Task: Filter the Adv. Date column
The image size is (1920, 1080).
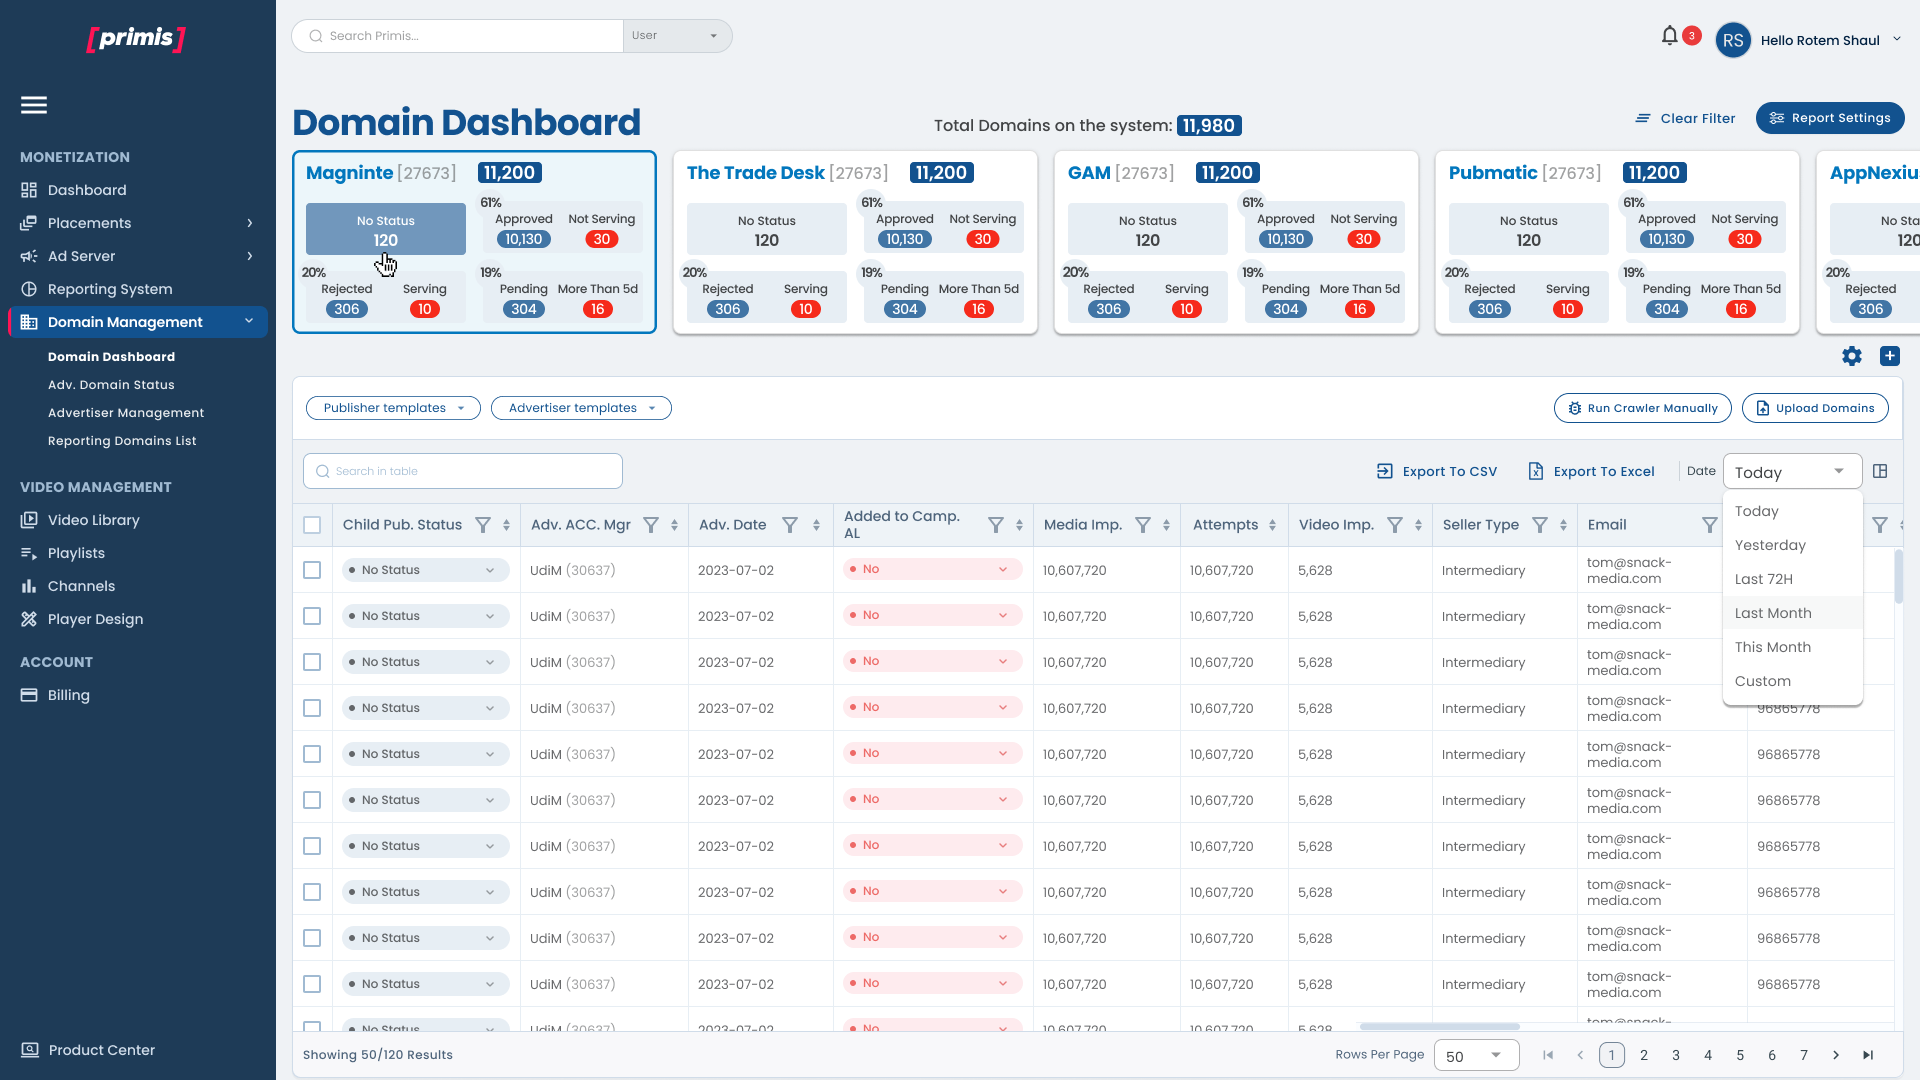Action: click(x=790, y=525)
